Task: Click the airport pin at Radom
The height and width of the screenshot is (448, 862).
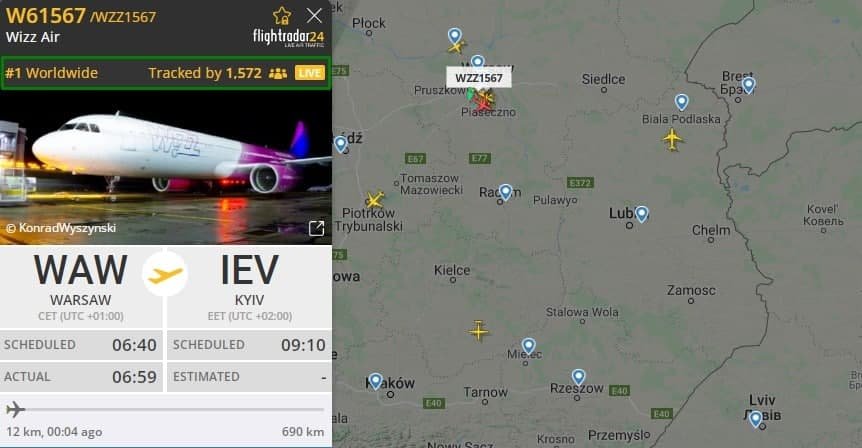Action: tap(505, 192)
